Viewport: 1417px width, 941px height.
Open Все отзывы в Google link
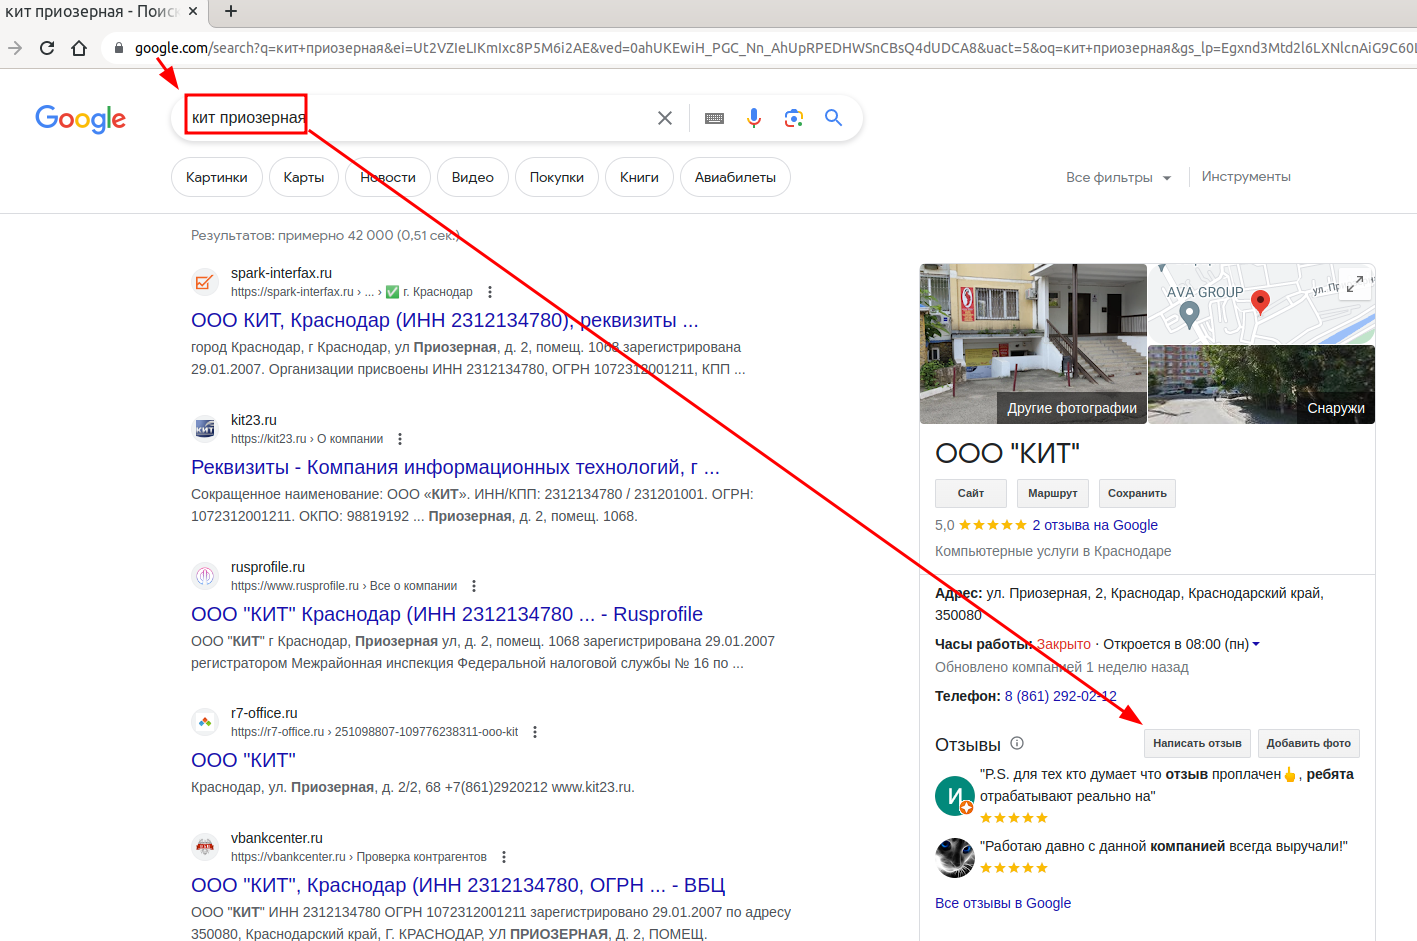(1002, 902)
